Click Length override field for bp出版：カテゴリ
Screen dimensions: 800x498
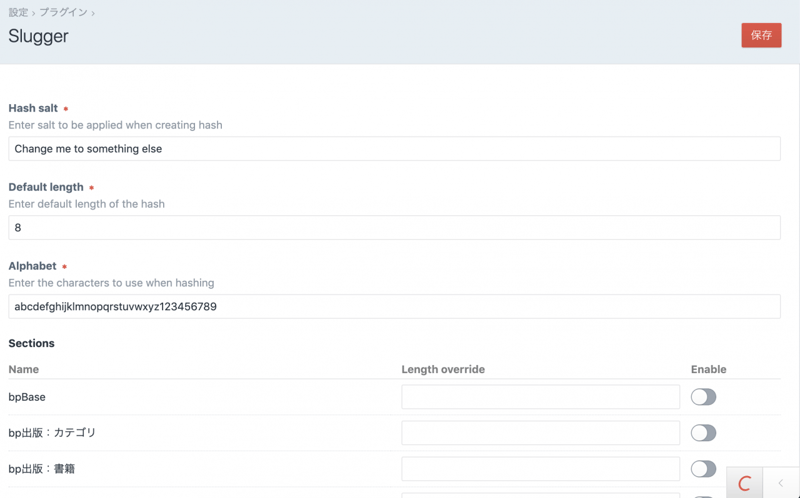tap(540, 433)
